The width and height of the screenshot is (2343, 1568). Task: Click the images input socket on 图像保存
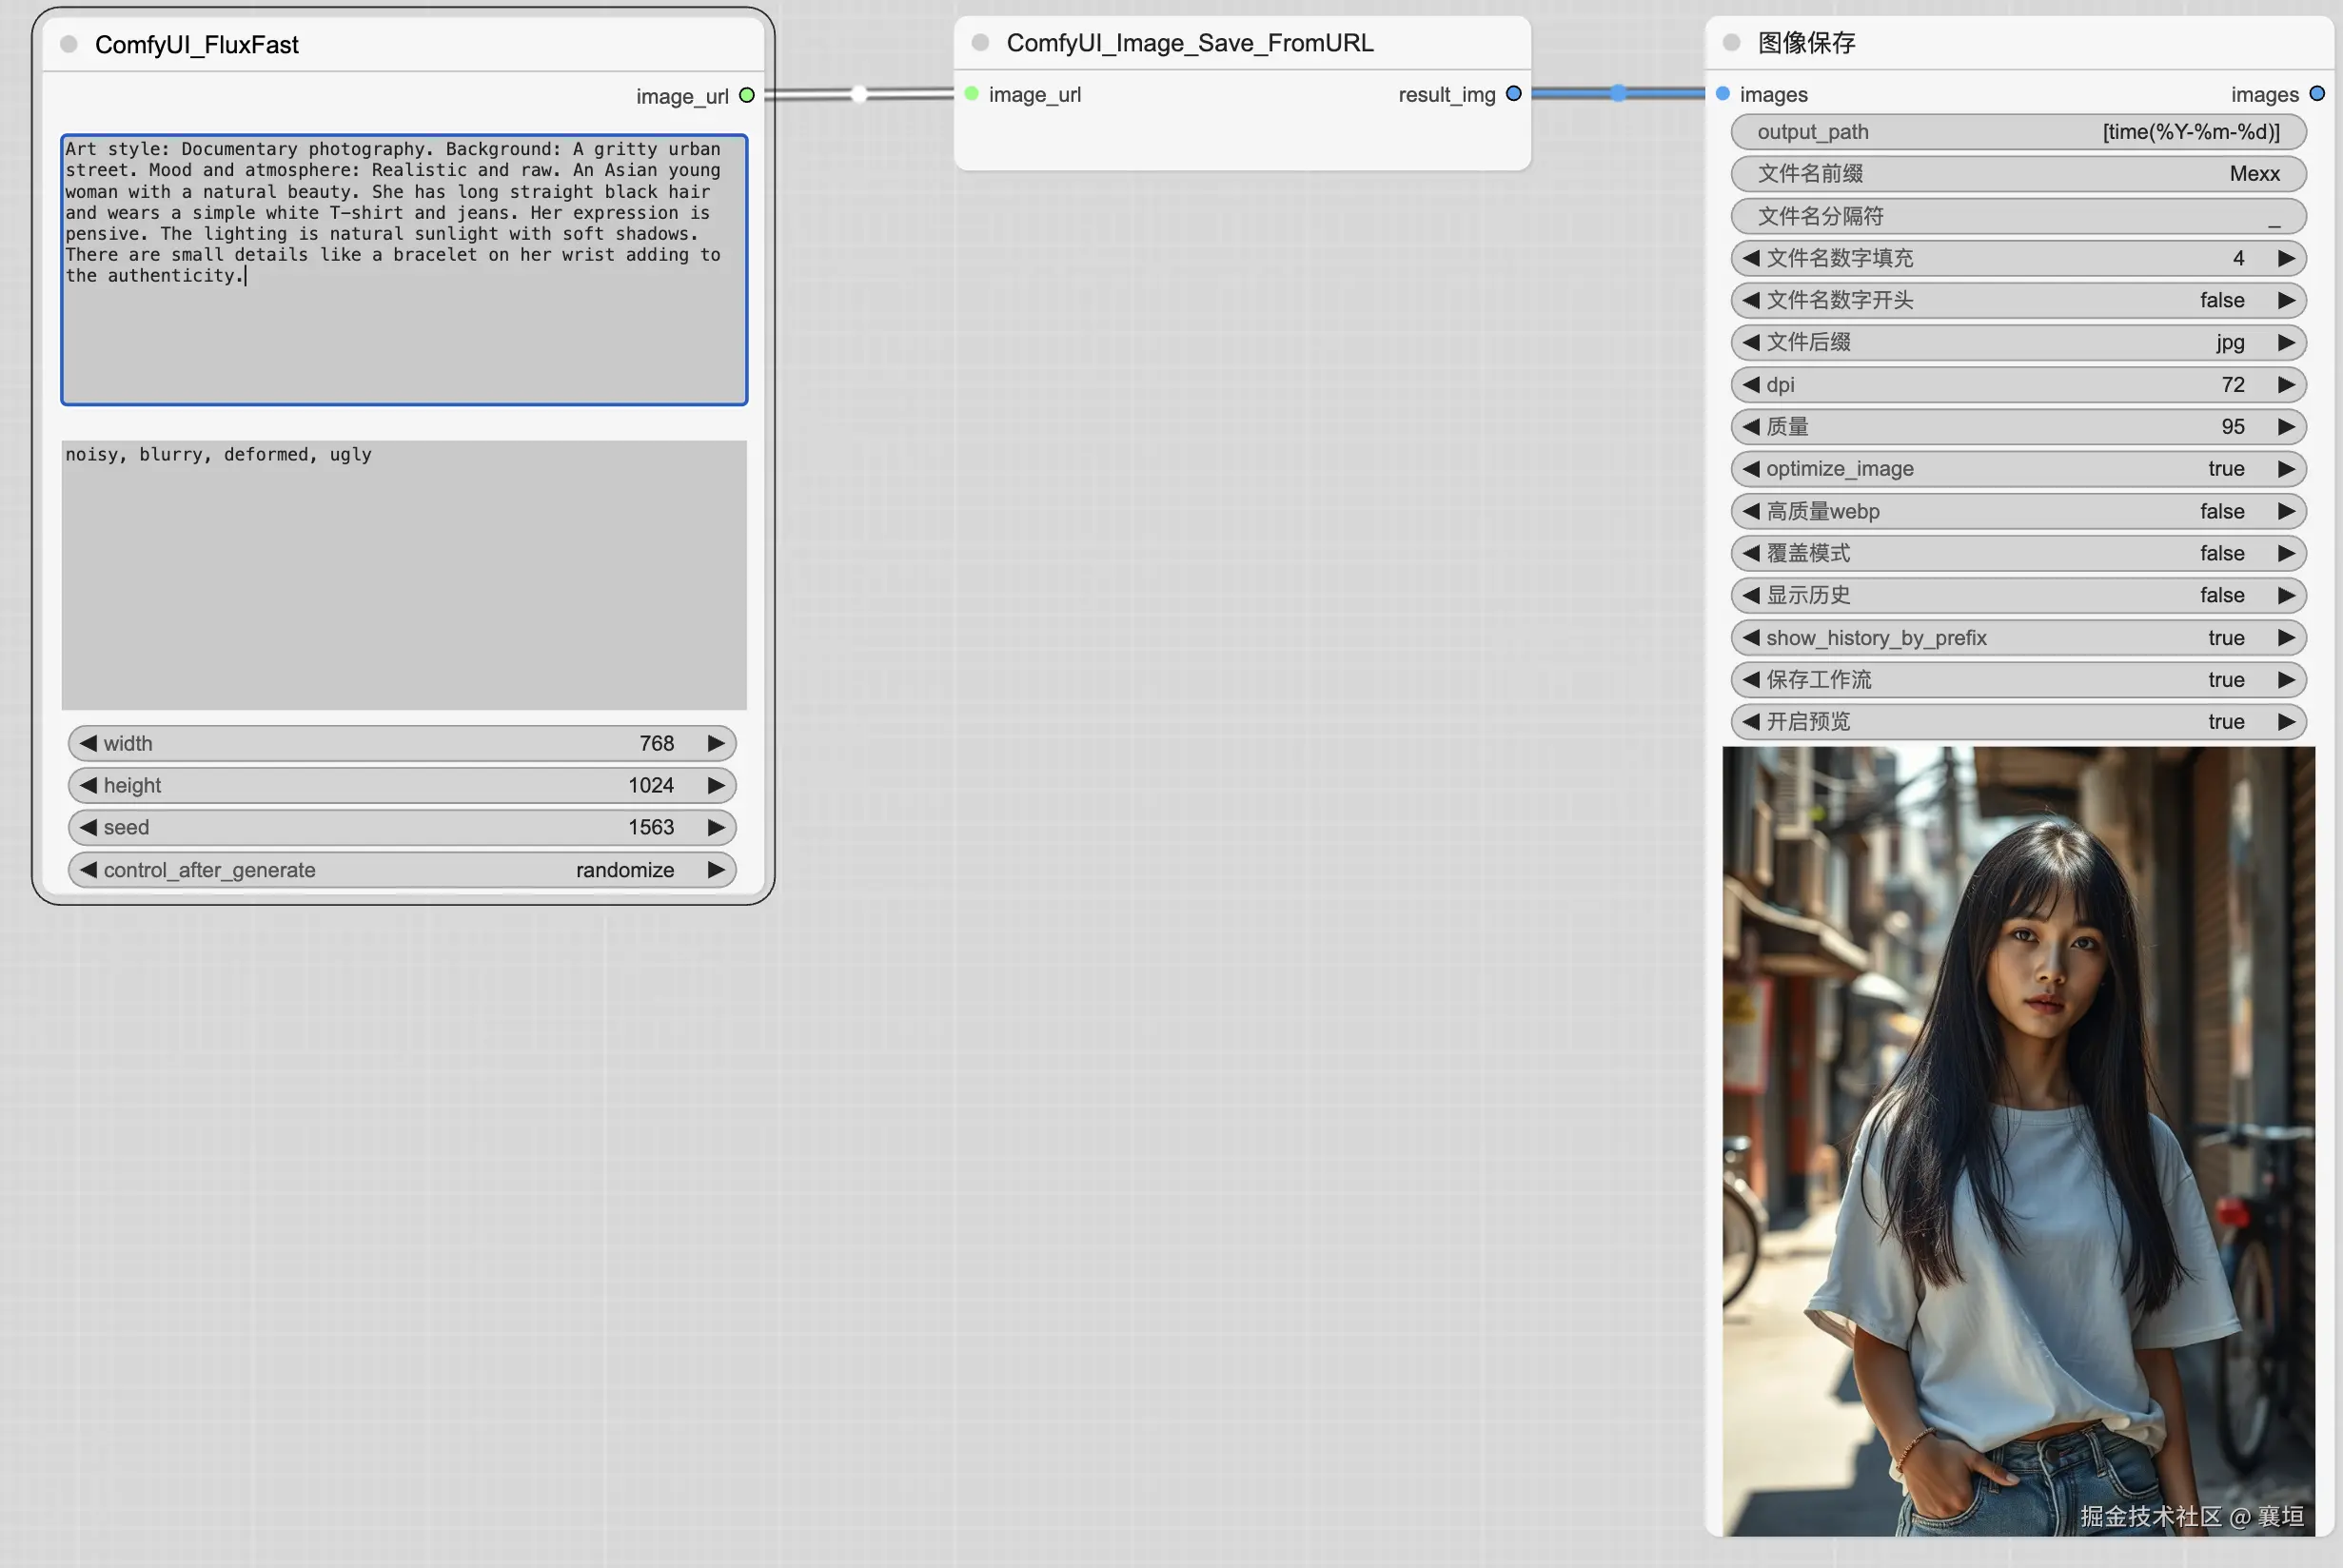(x=1722, y=94)
